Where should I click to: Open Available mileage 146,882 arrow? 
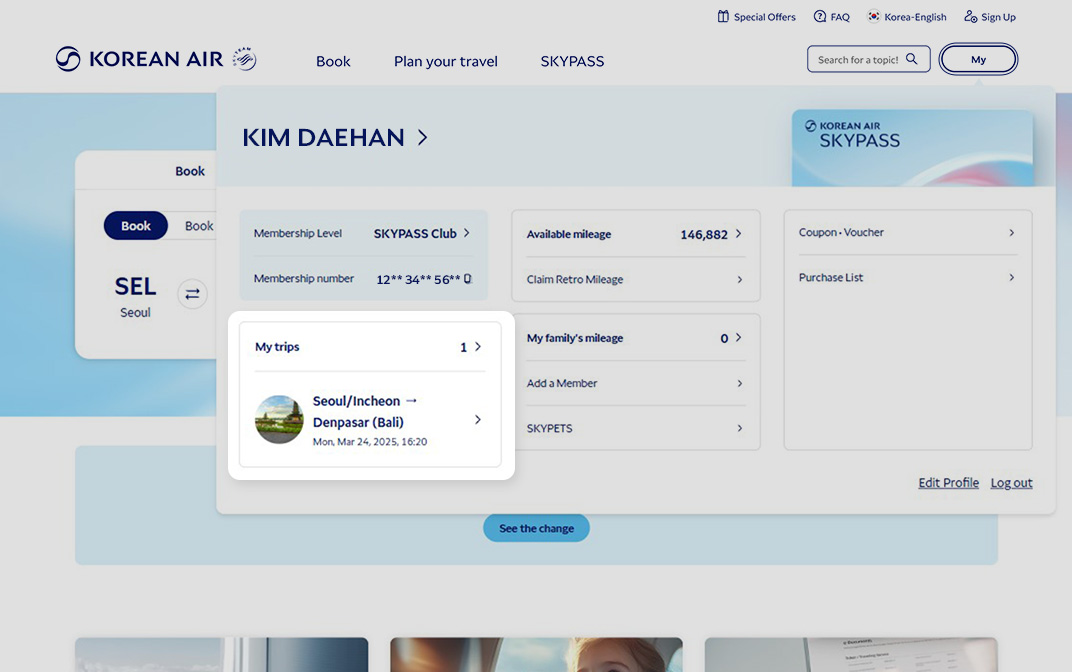[738, 234]
